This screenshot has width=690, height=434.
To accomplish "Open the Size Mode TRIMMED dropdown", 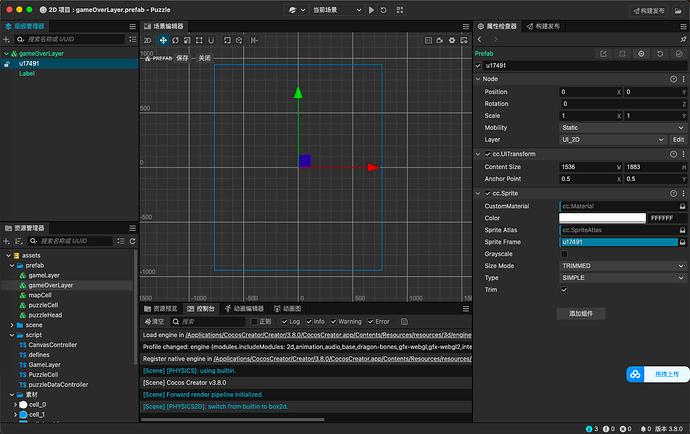I will point(622,266).
